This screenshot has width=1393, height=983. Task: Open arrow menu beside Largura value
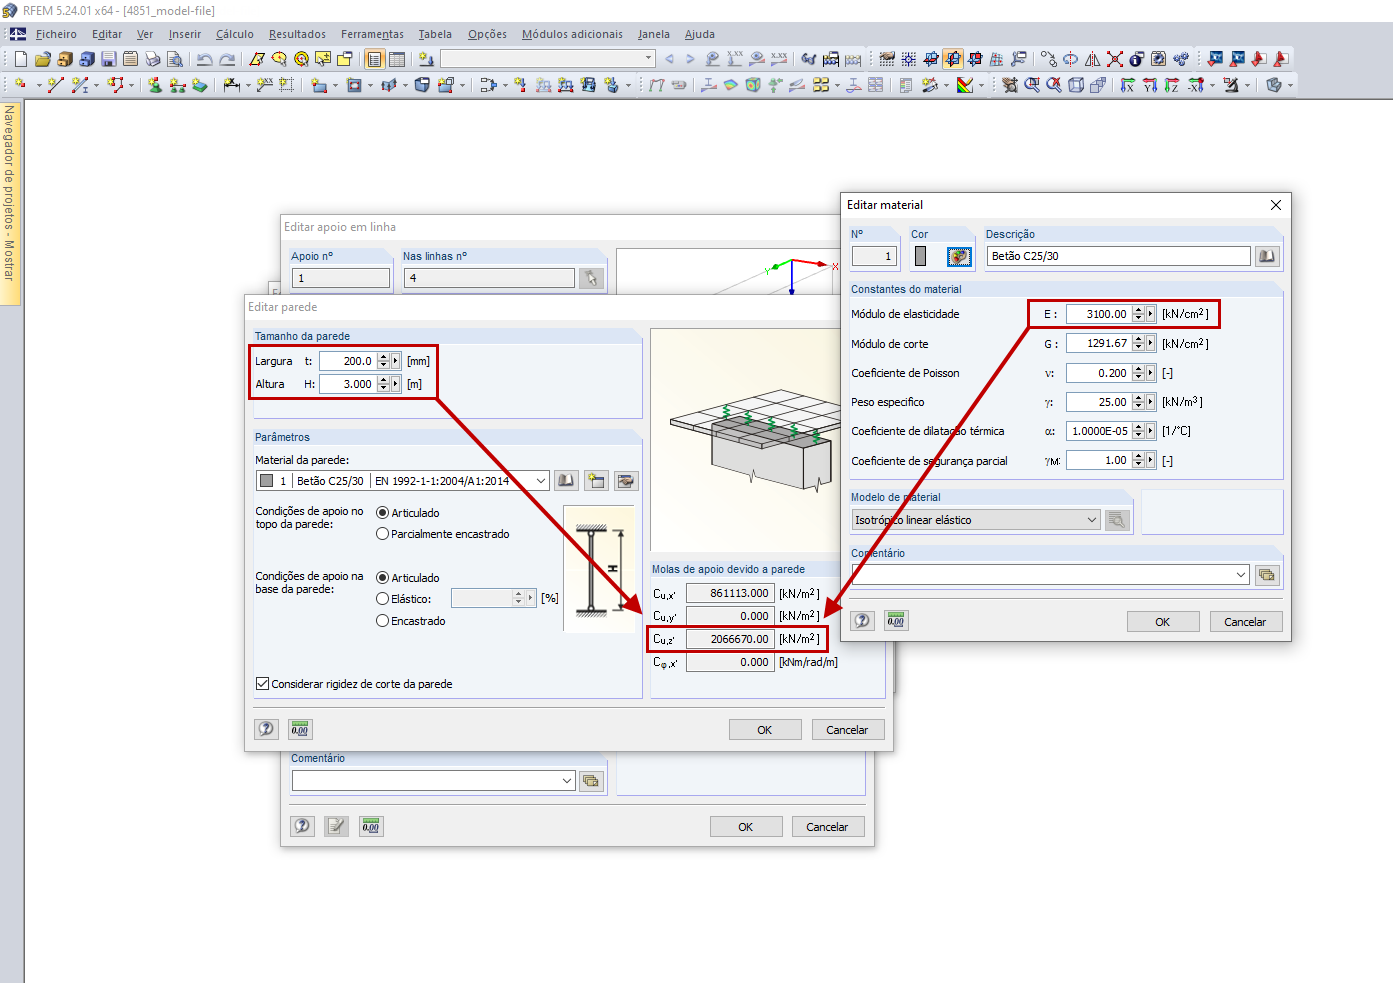[x=396, y=361]
